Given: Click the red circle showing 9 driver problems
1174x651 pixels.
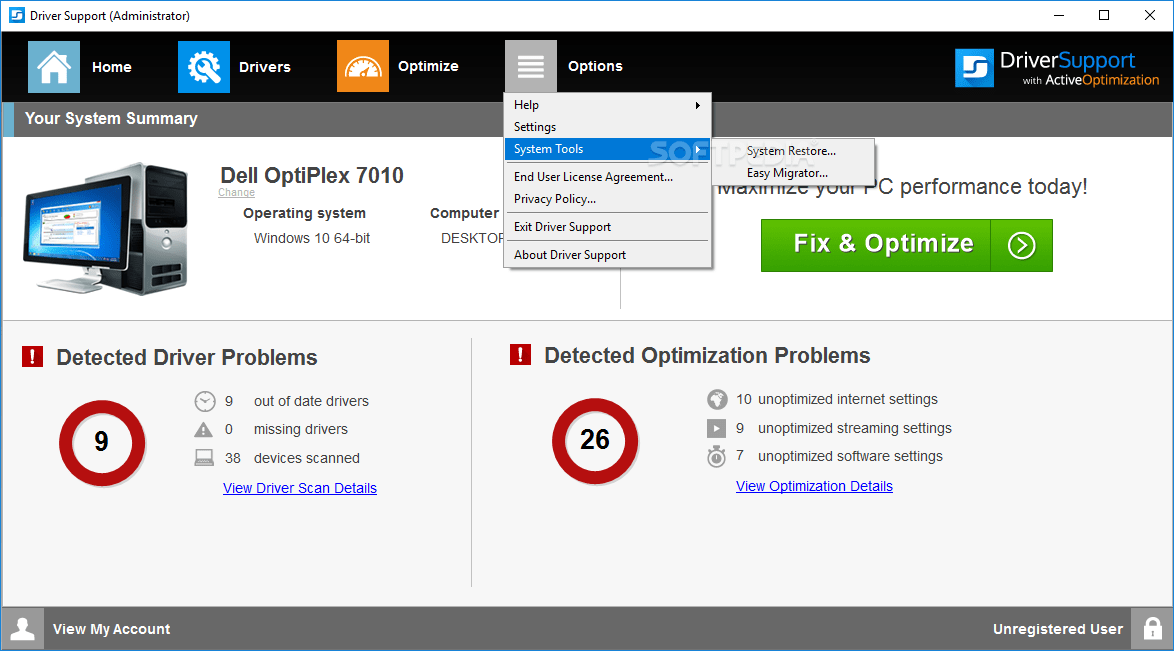Looking at the screenshot, I should pyautogui.click(x=102, y=442).
